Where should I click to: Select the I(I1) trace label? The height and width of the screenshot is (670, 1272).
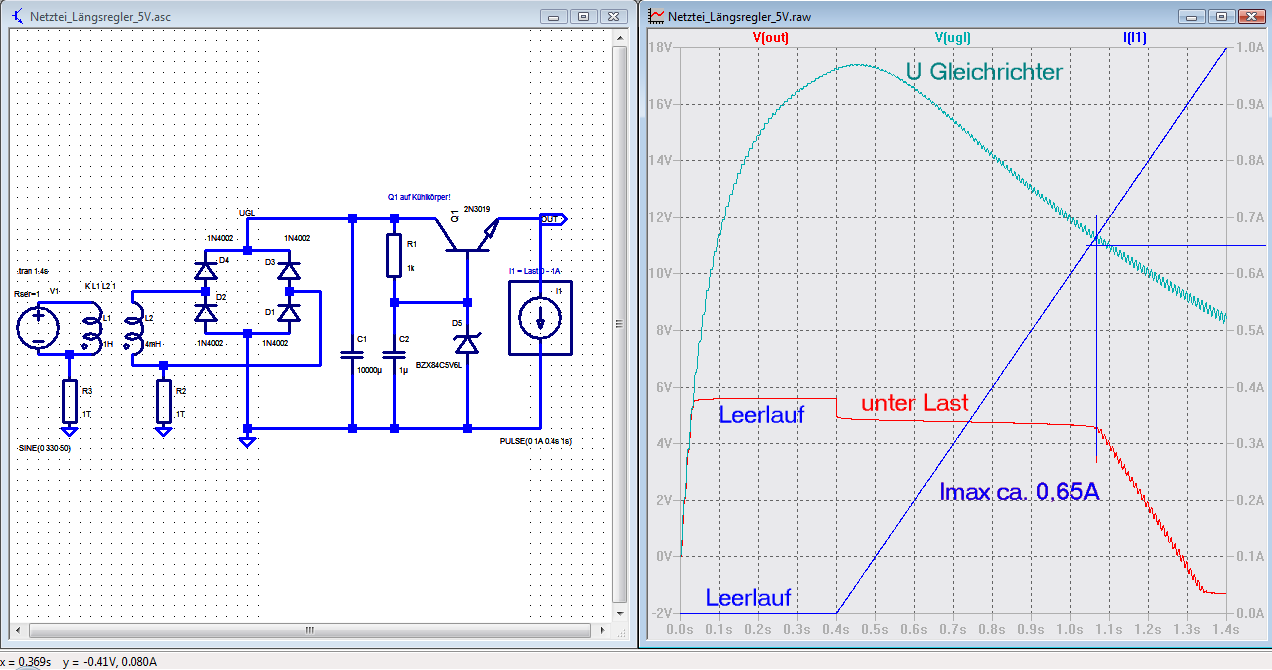pos(1134,38)
